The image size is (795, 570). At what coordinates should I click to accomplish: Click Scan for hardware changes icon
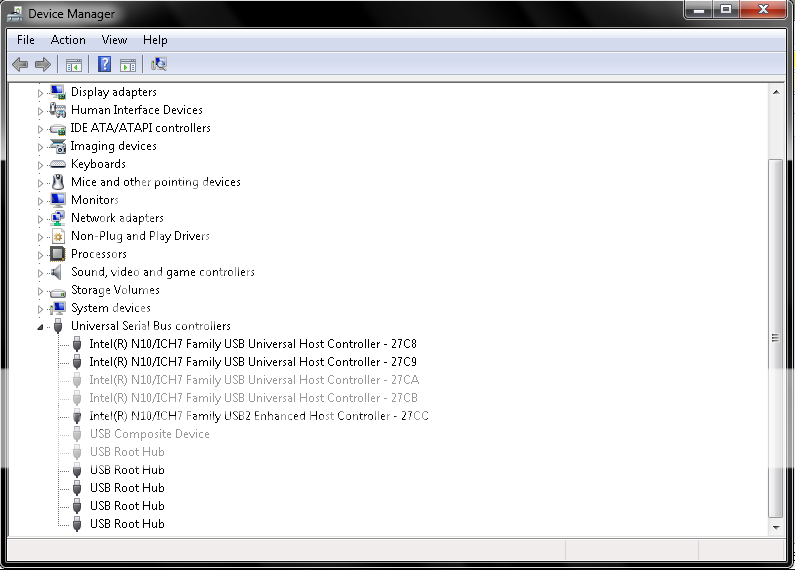coord(158,65)
